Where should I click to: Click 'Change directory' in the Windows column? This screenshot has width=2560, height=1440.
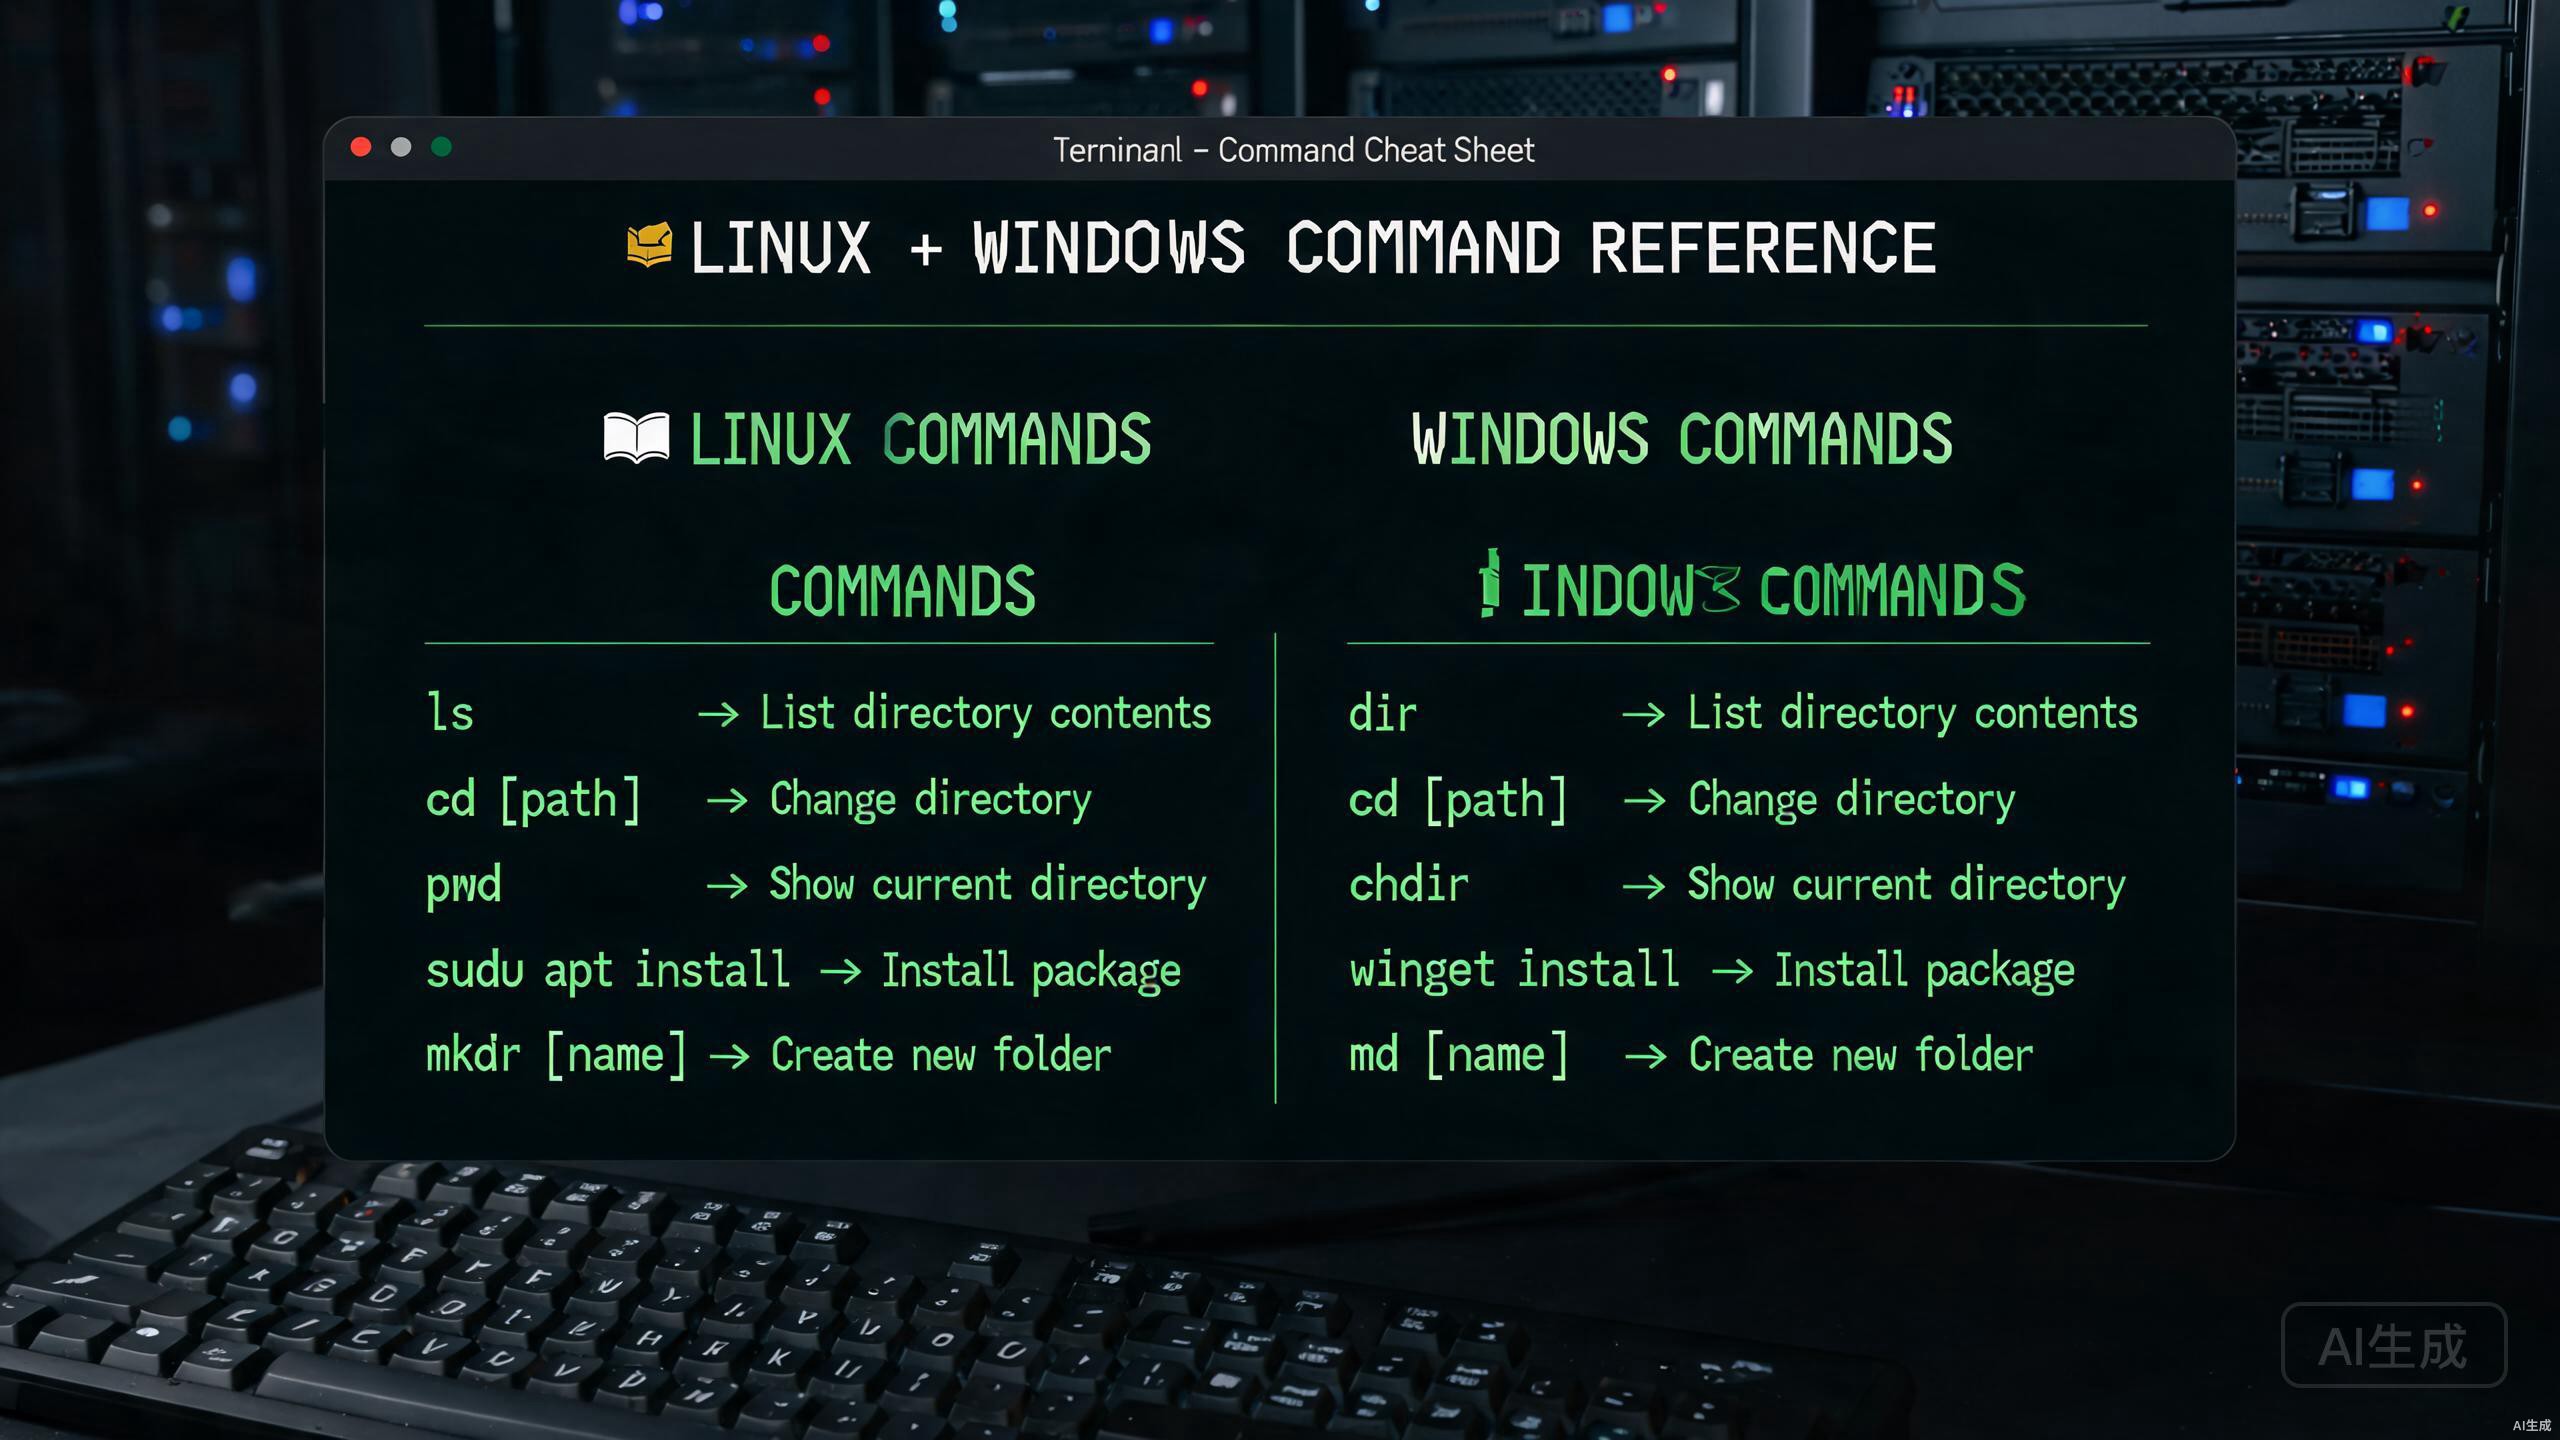[1852, 800]
